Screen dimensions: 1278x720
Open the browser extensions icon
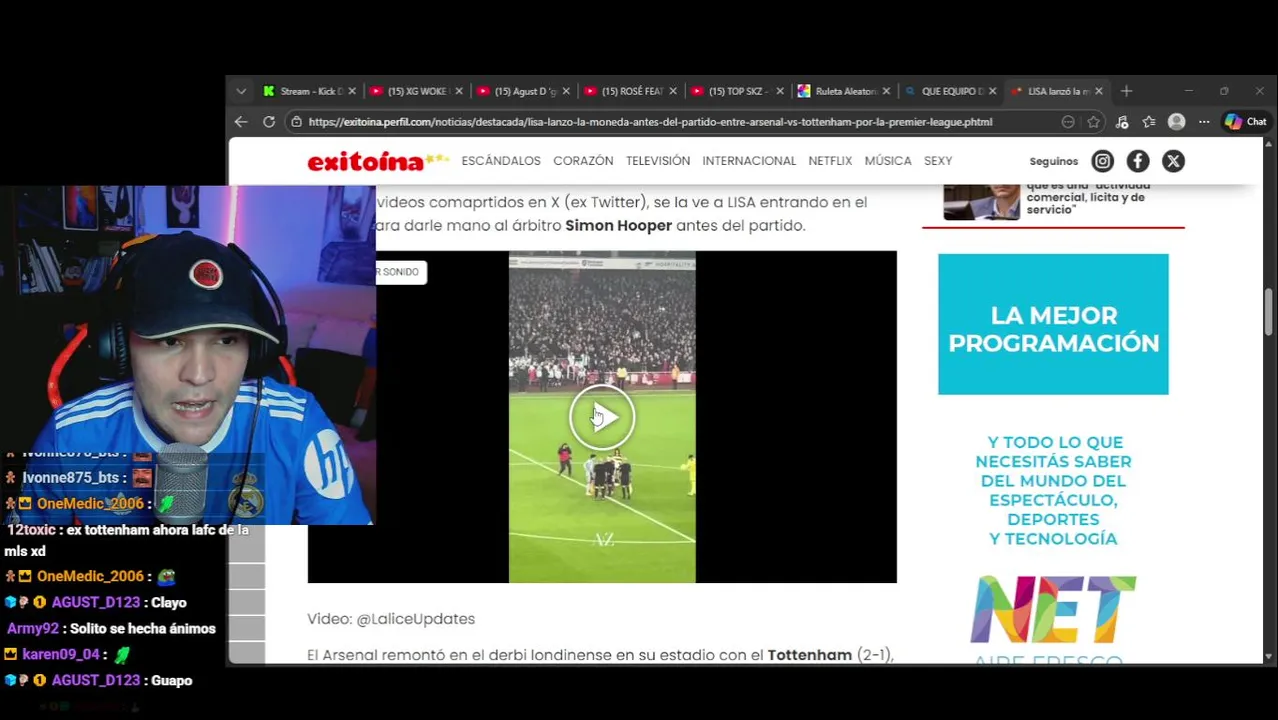tap(1122, 122)
